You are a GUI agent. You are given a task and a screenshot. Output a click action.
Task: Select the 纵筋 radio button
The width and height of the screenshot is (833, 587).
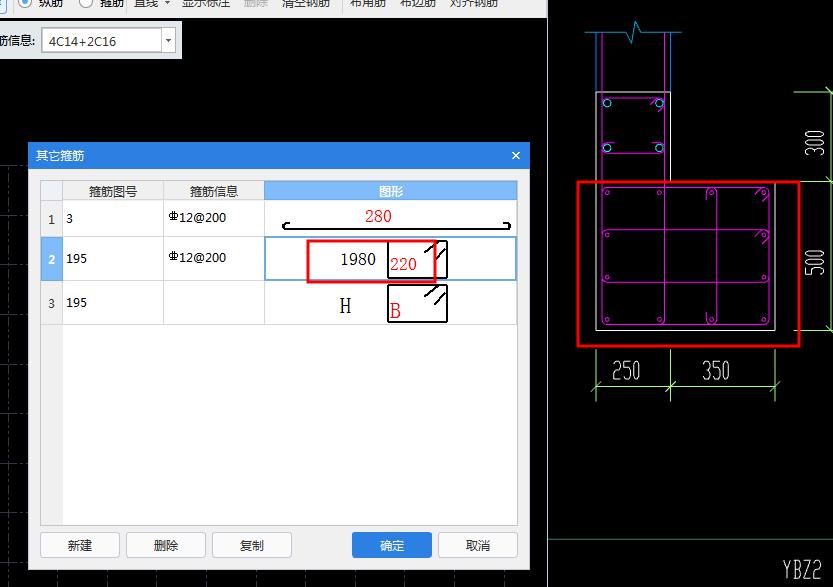(24, 3)
